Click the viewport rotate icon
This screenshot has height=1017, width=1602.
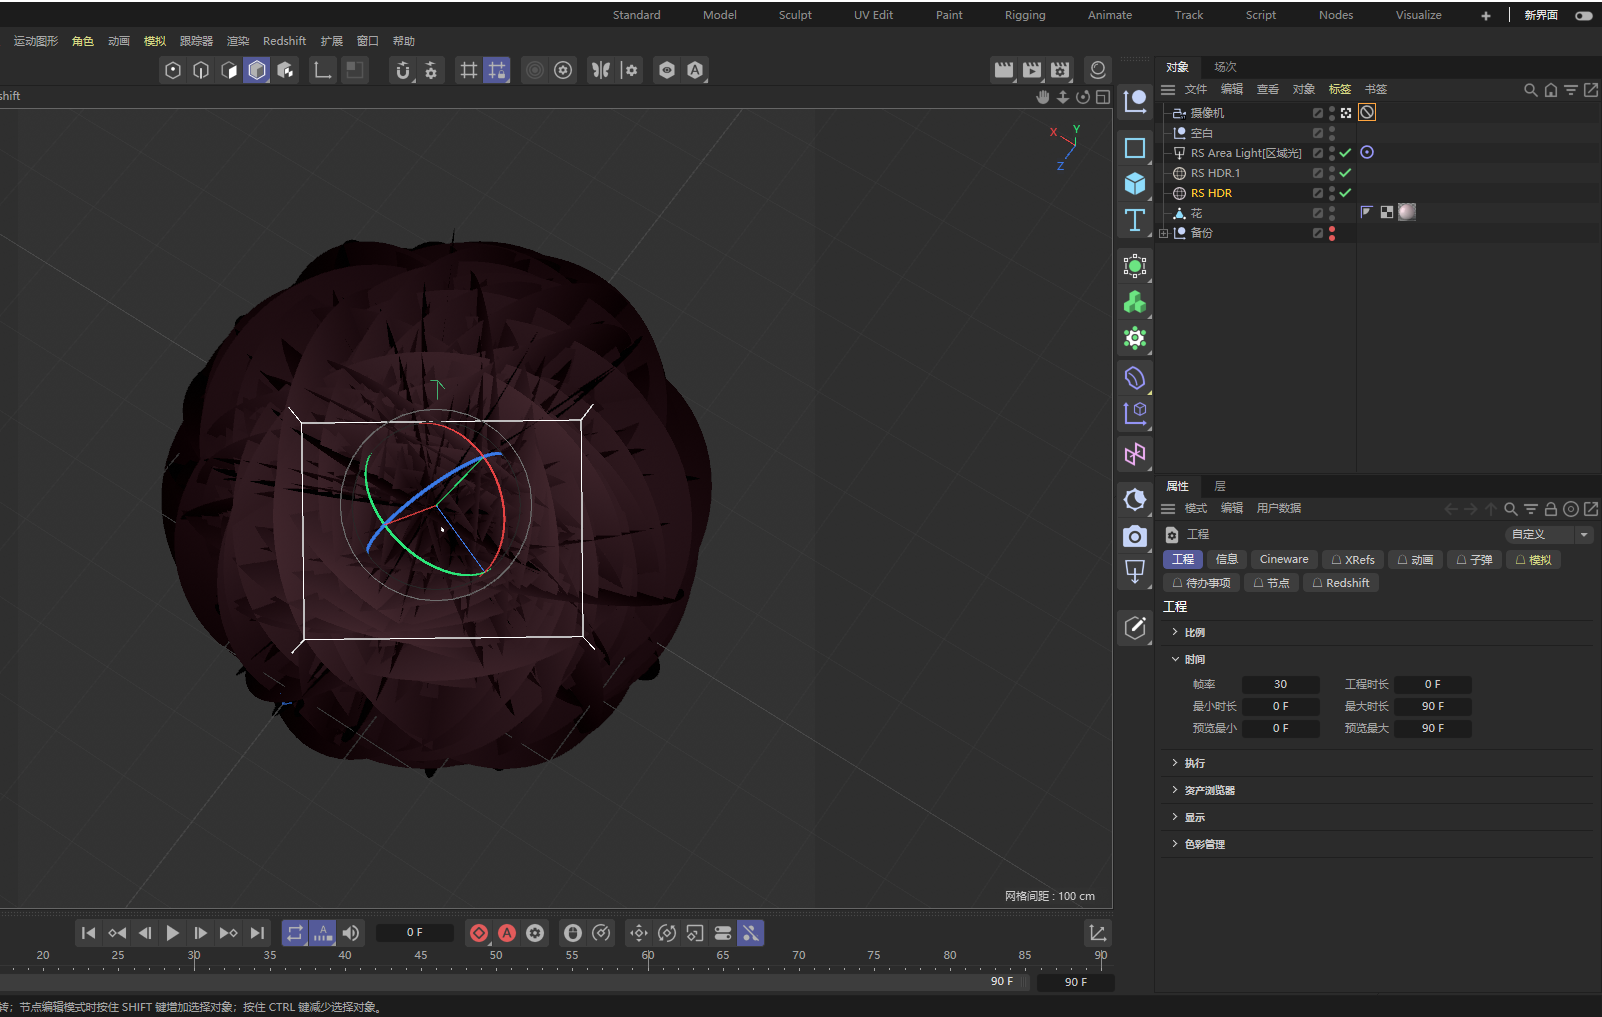pyautogui.click(x=1083, y=97)
